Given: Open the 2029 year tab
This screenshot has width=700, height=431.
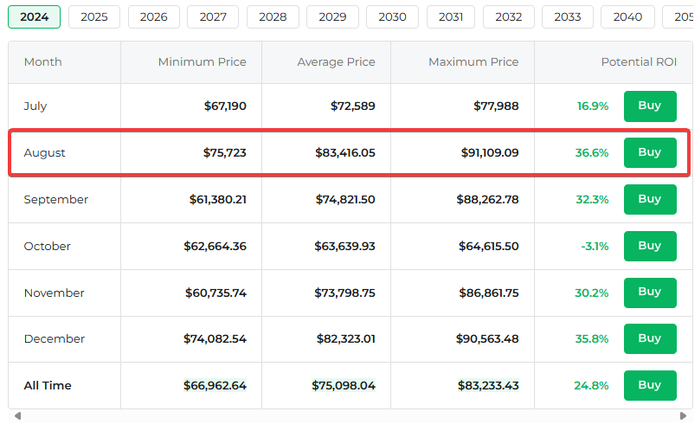Looking at the screenshot, I should (332, 17).
